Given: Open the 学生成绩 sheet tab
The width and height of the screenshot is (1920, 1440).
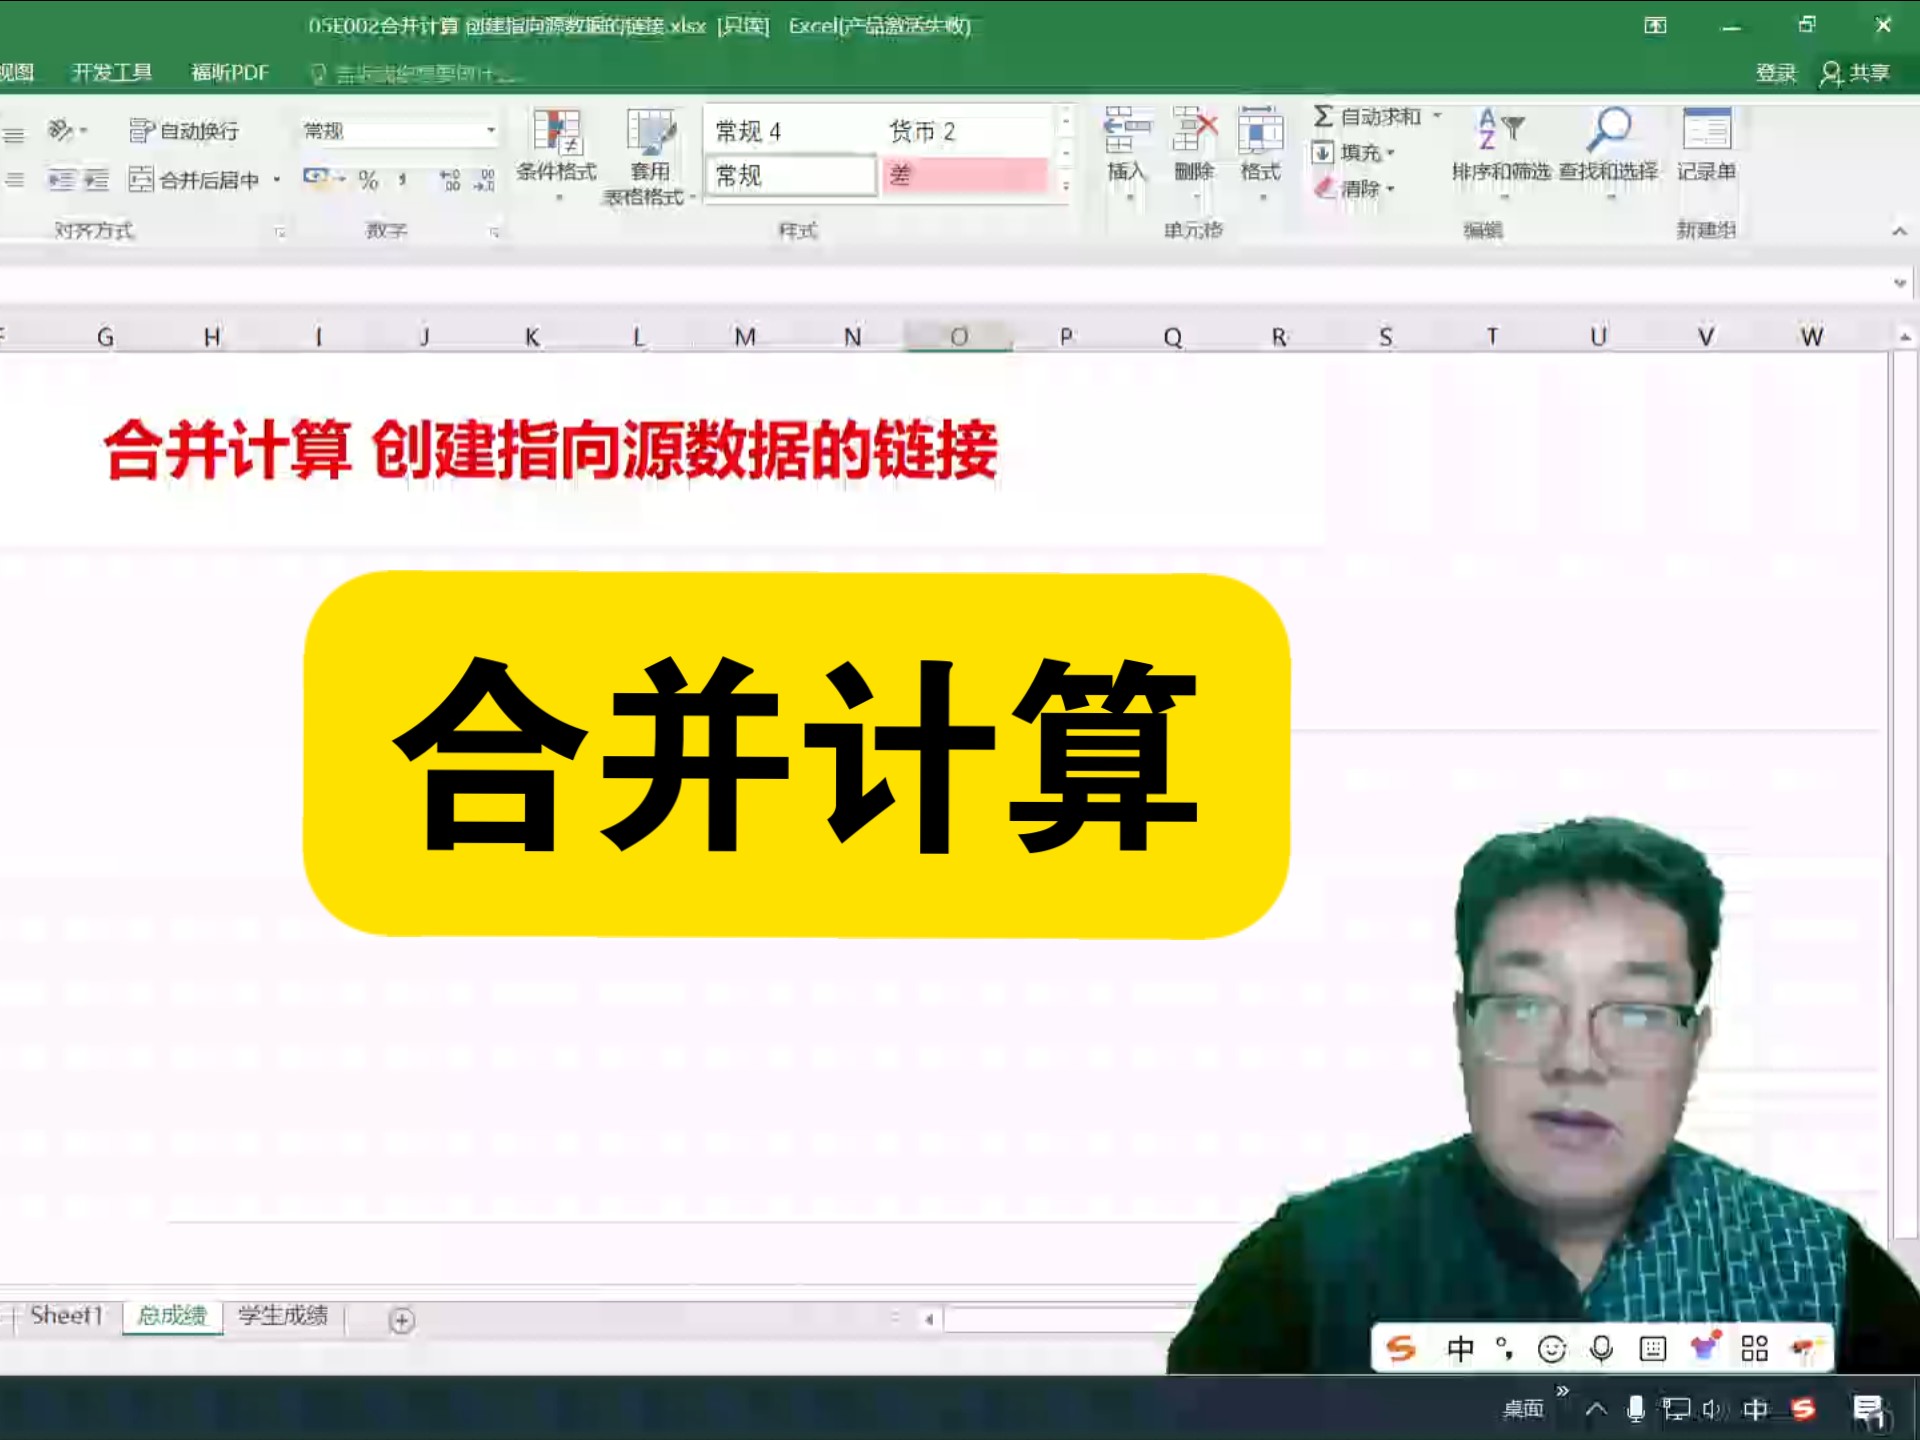Looking at the screenshot, I should [x=282, y=1316].
